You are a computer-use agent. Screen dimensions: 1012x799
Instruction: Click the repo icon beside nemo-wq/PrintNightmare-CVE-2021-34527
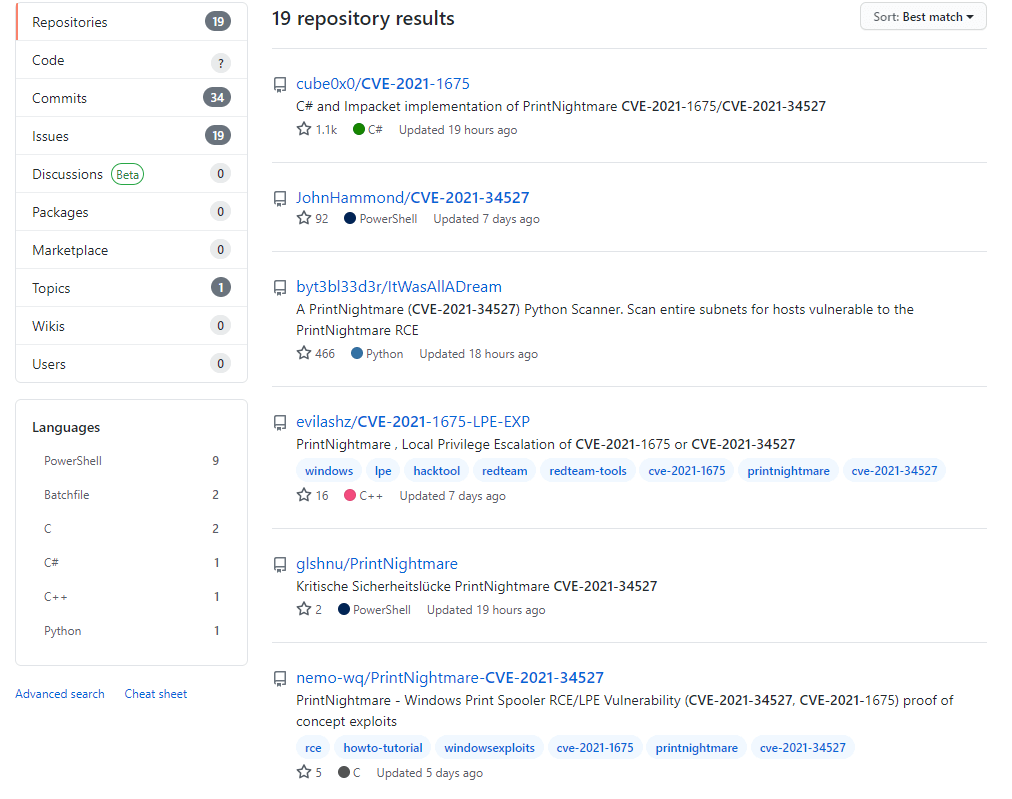click(280, 678)
